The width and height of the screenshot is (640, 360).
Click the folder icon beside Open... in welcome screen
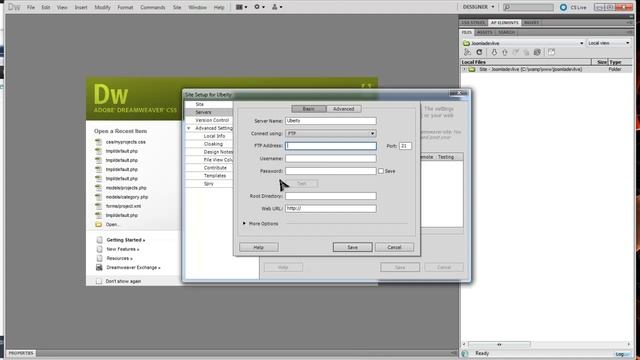coord(98,224)
